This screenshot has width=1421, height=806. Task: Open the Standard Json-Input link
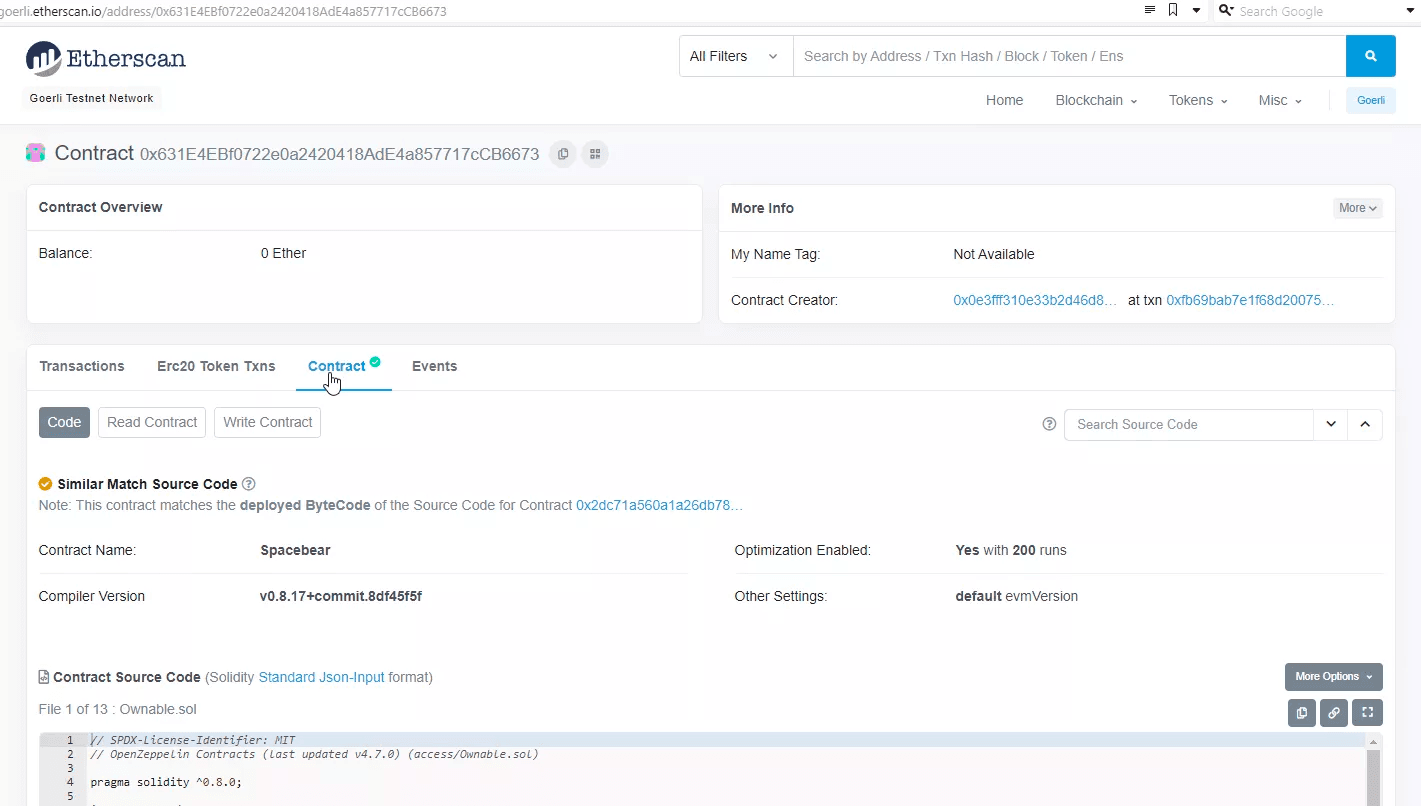coord(321,677)
